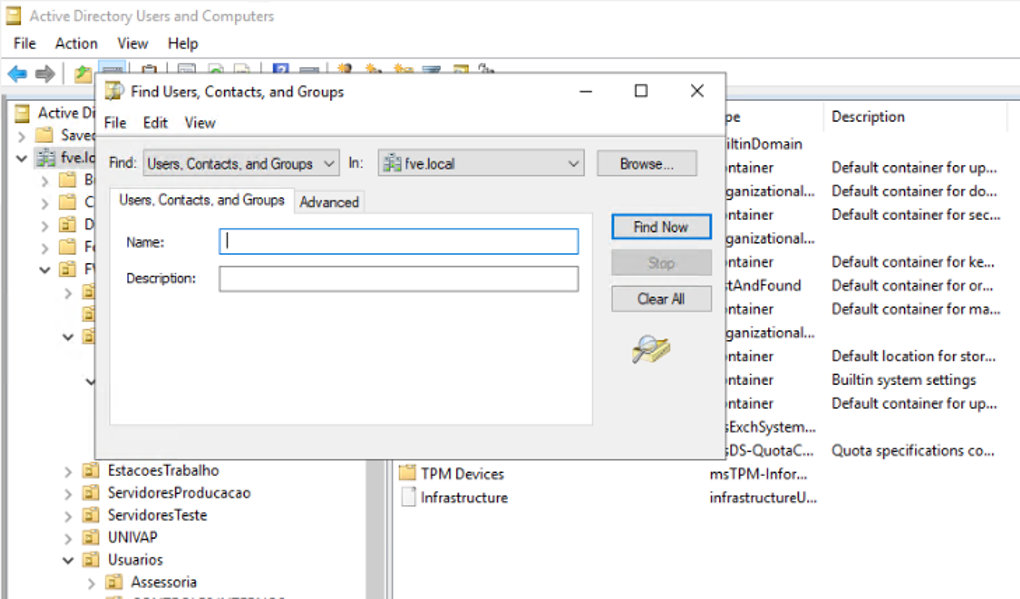
Task: Select the Usuarios tree item
Action: click(x=135, y=559)
